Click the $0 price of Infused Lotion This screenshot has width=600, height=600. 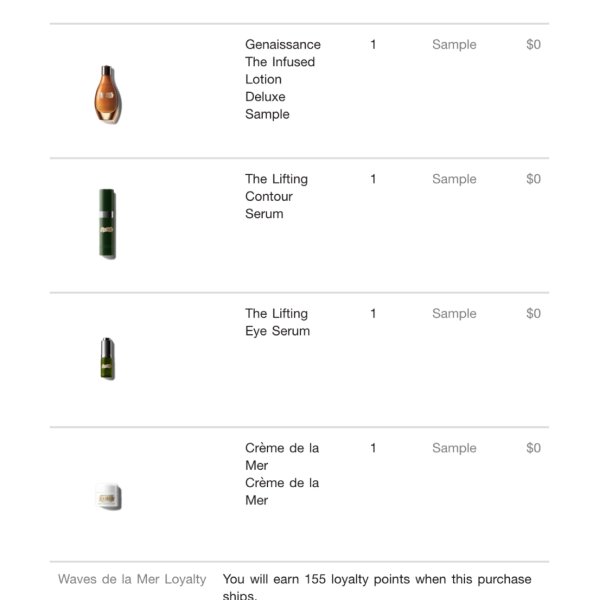(x=533, y=44)
